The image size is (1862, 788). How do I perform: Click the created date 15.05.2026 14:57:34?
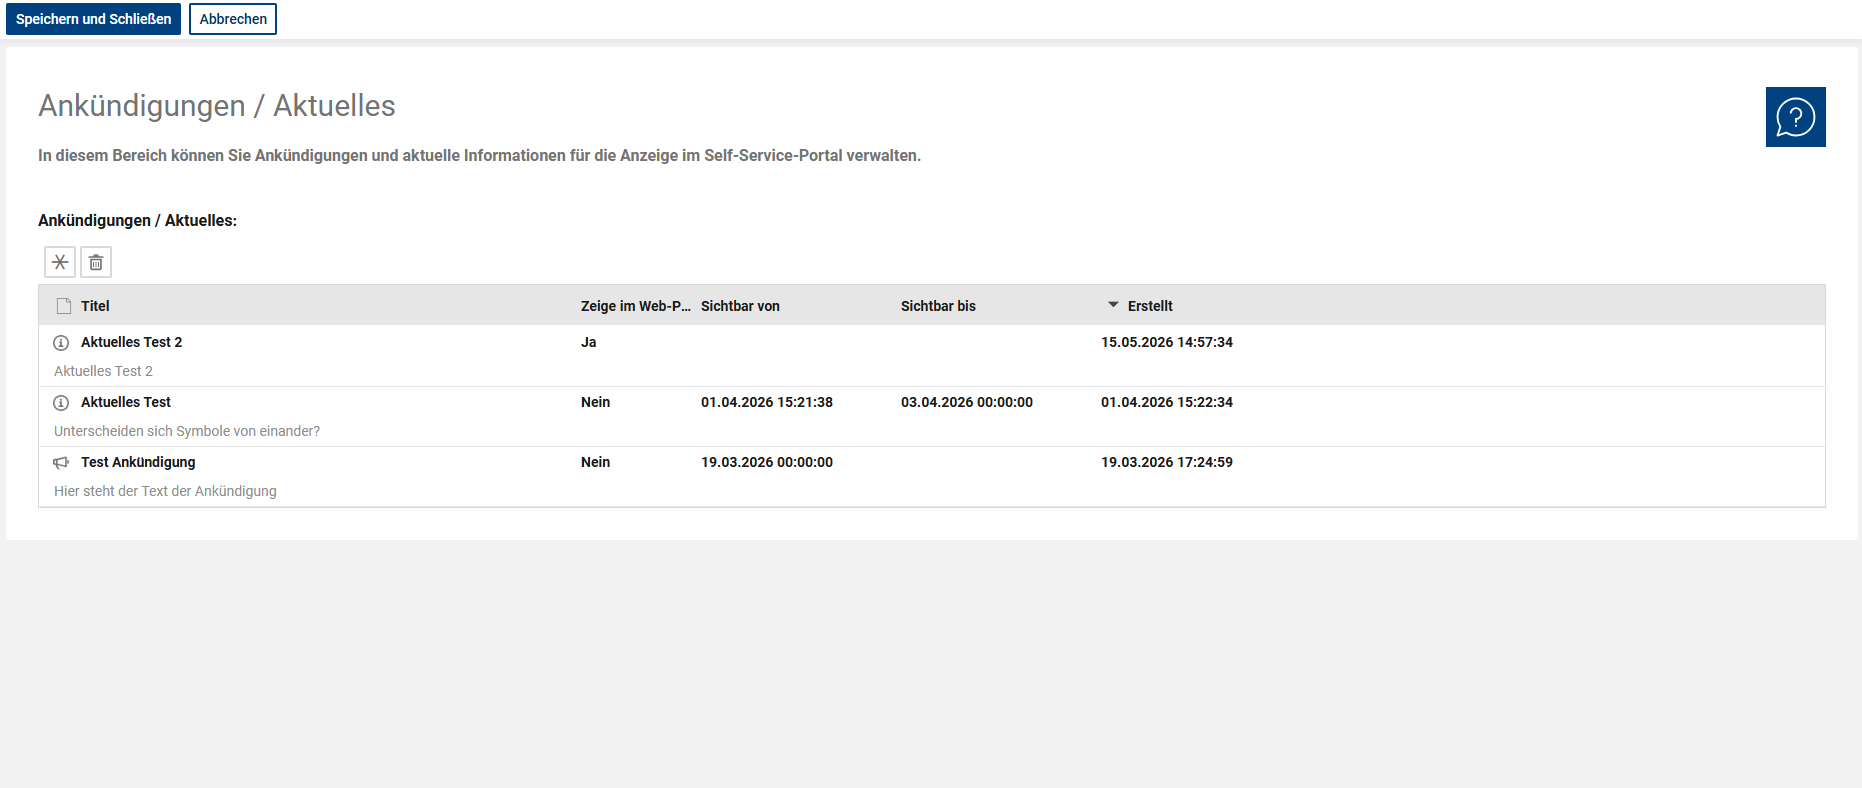click(x=1167, y=342)
